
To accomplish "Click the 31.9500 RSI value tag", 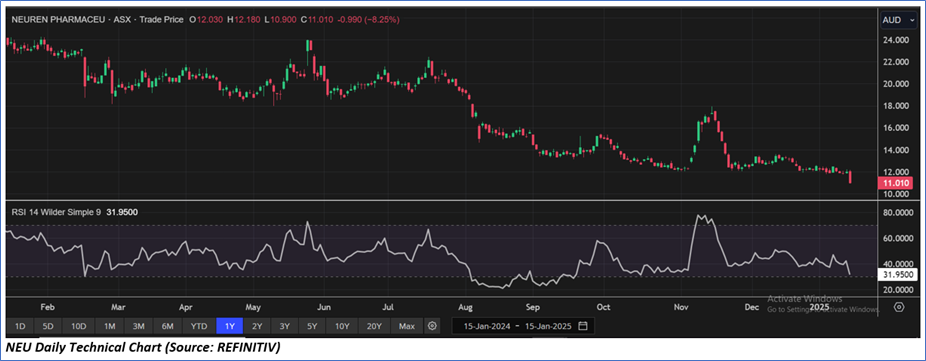I will coord(899,275).
